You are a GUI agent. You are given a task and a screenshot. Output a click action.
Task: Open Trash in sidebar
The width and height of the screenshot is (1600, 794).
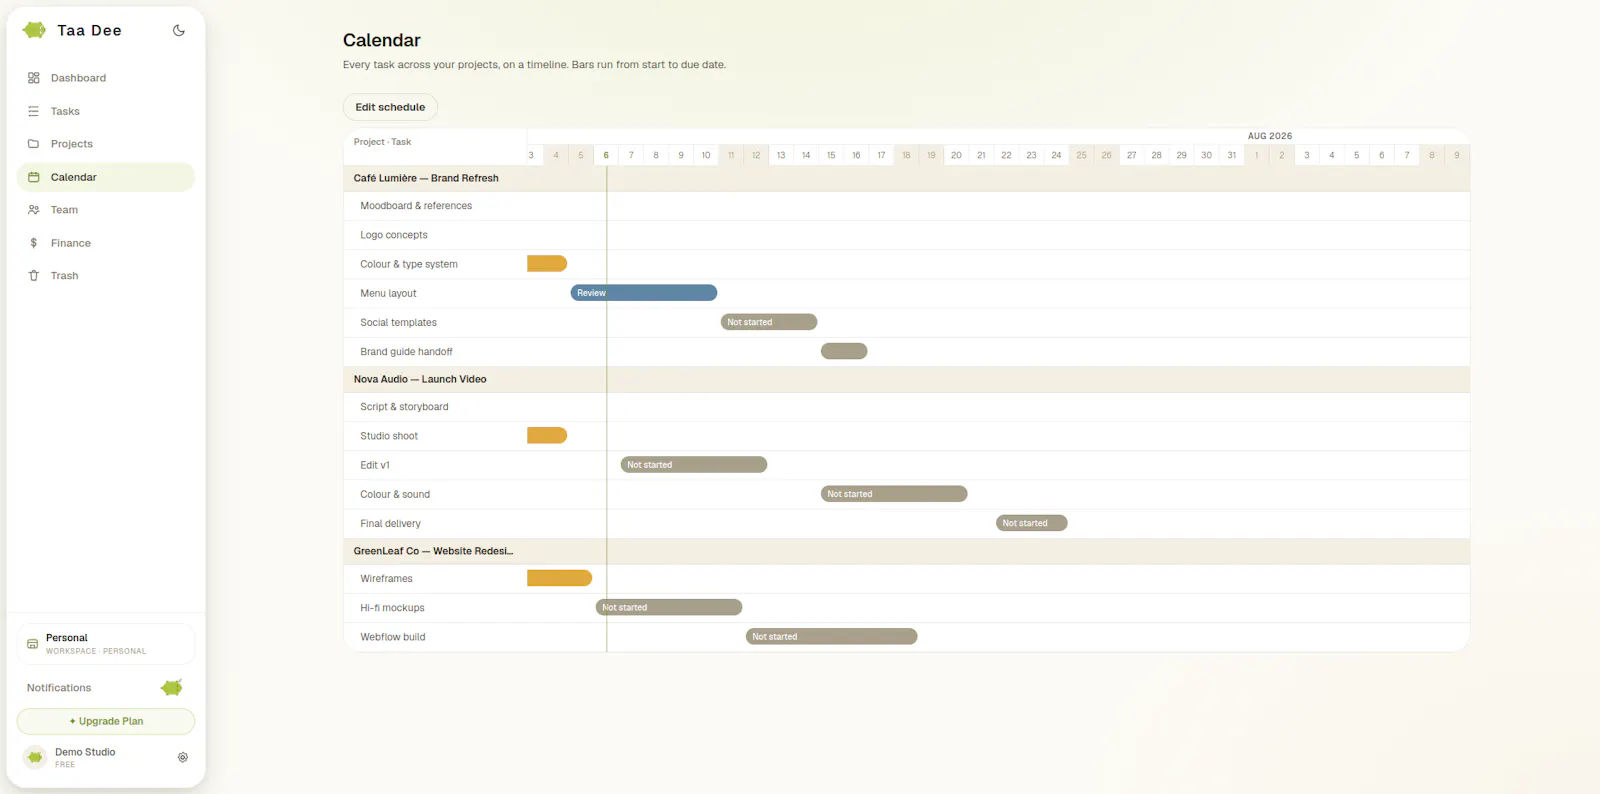(x=105, y=276)
